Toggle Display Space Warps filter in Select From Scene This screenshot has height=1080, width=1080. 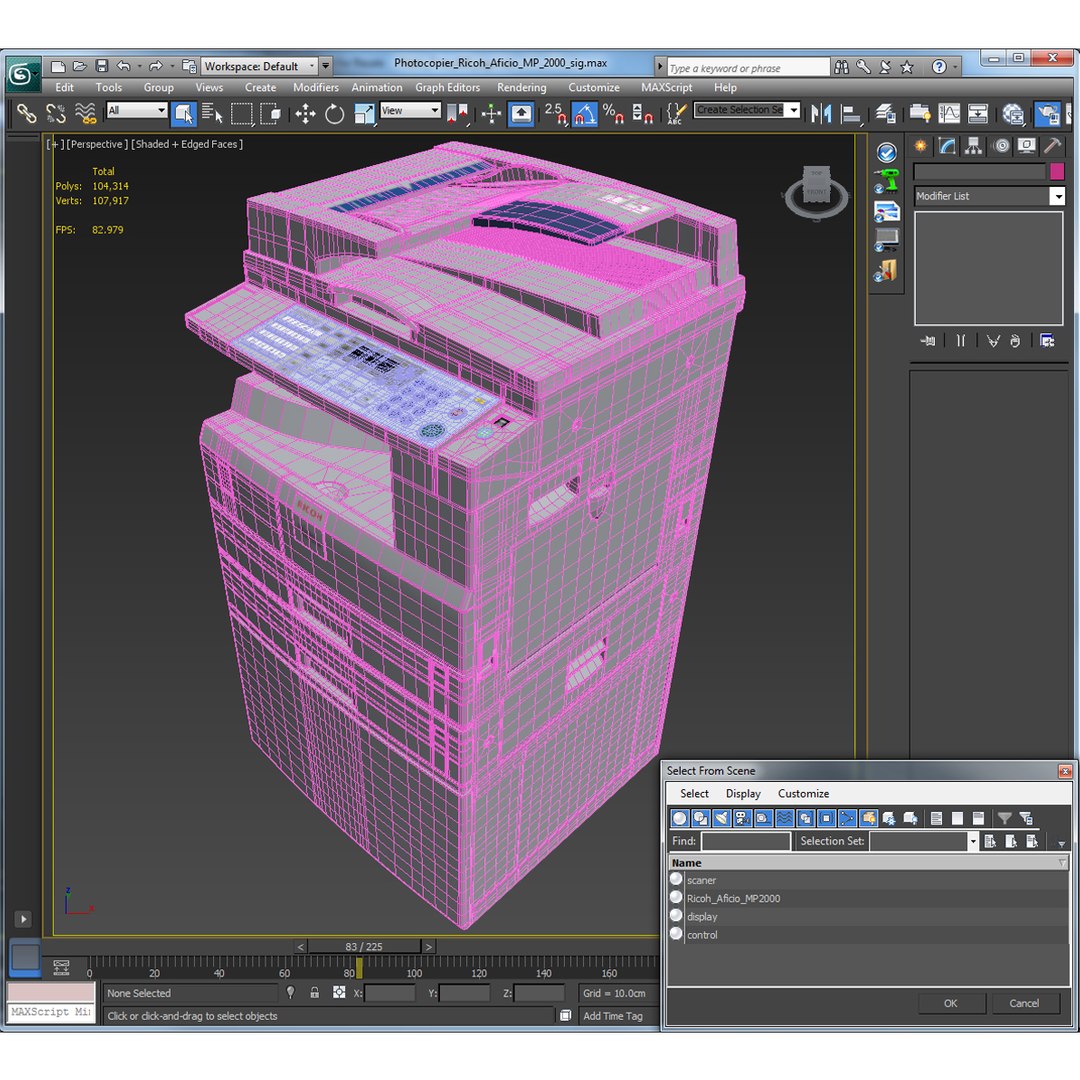pos(785,818)
